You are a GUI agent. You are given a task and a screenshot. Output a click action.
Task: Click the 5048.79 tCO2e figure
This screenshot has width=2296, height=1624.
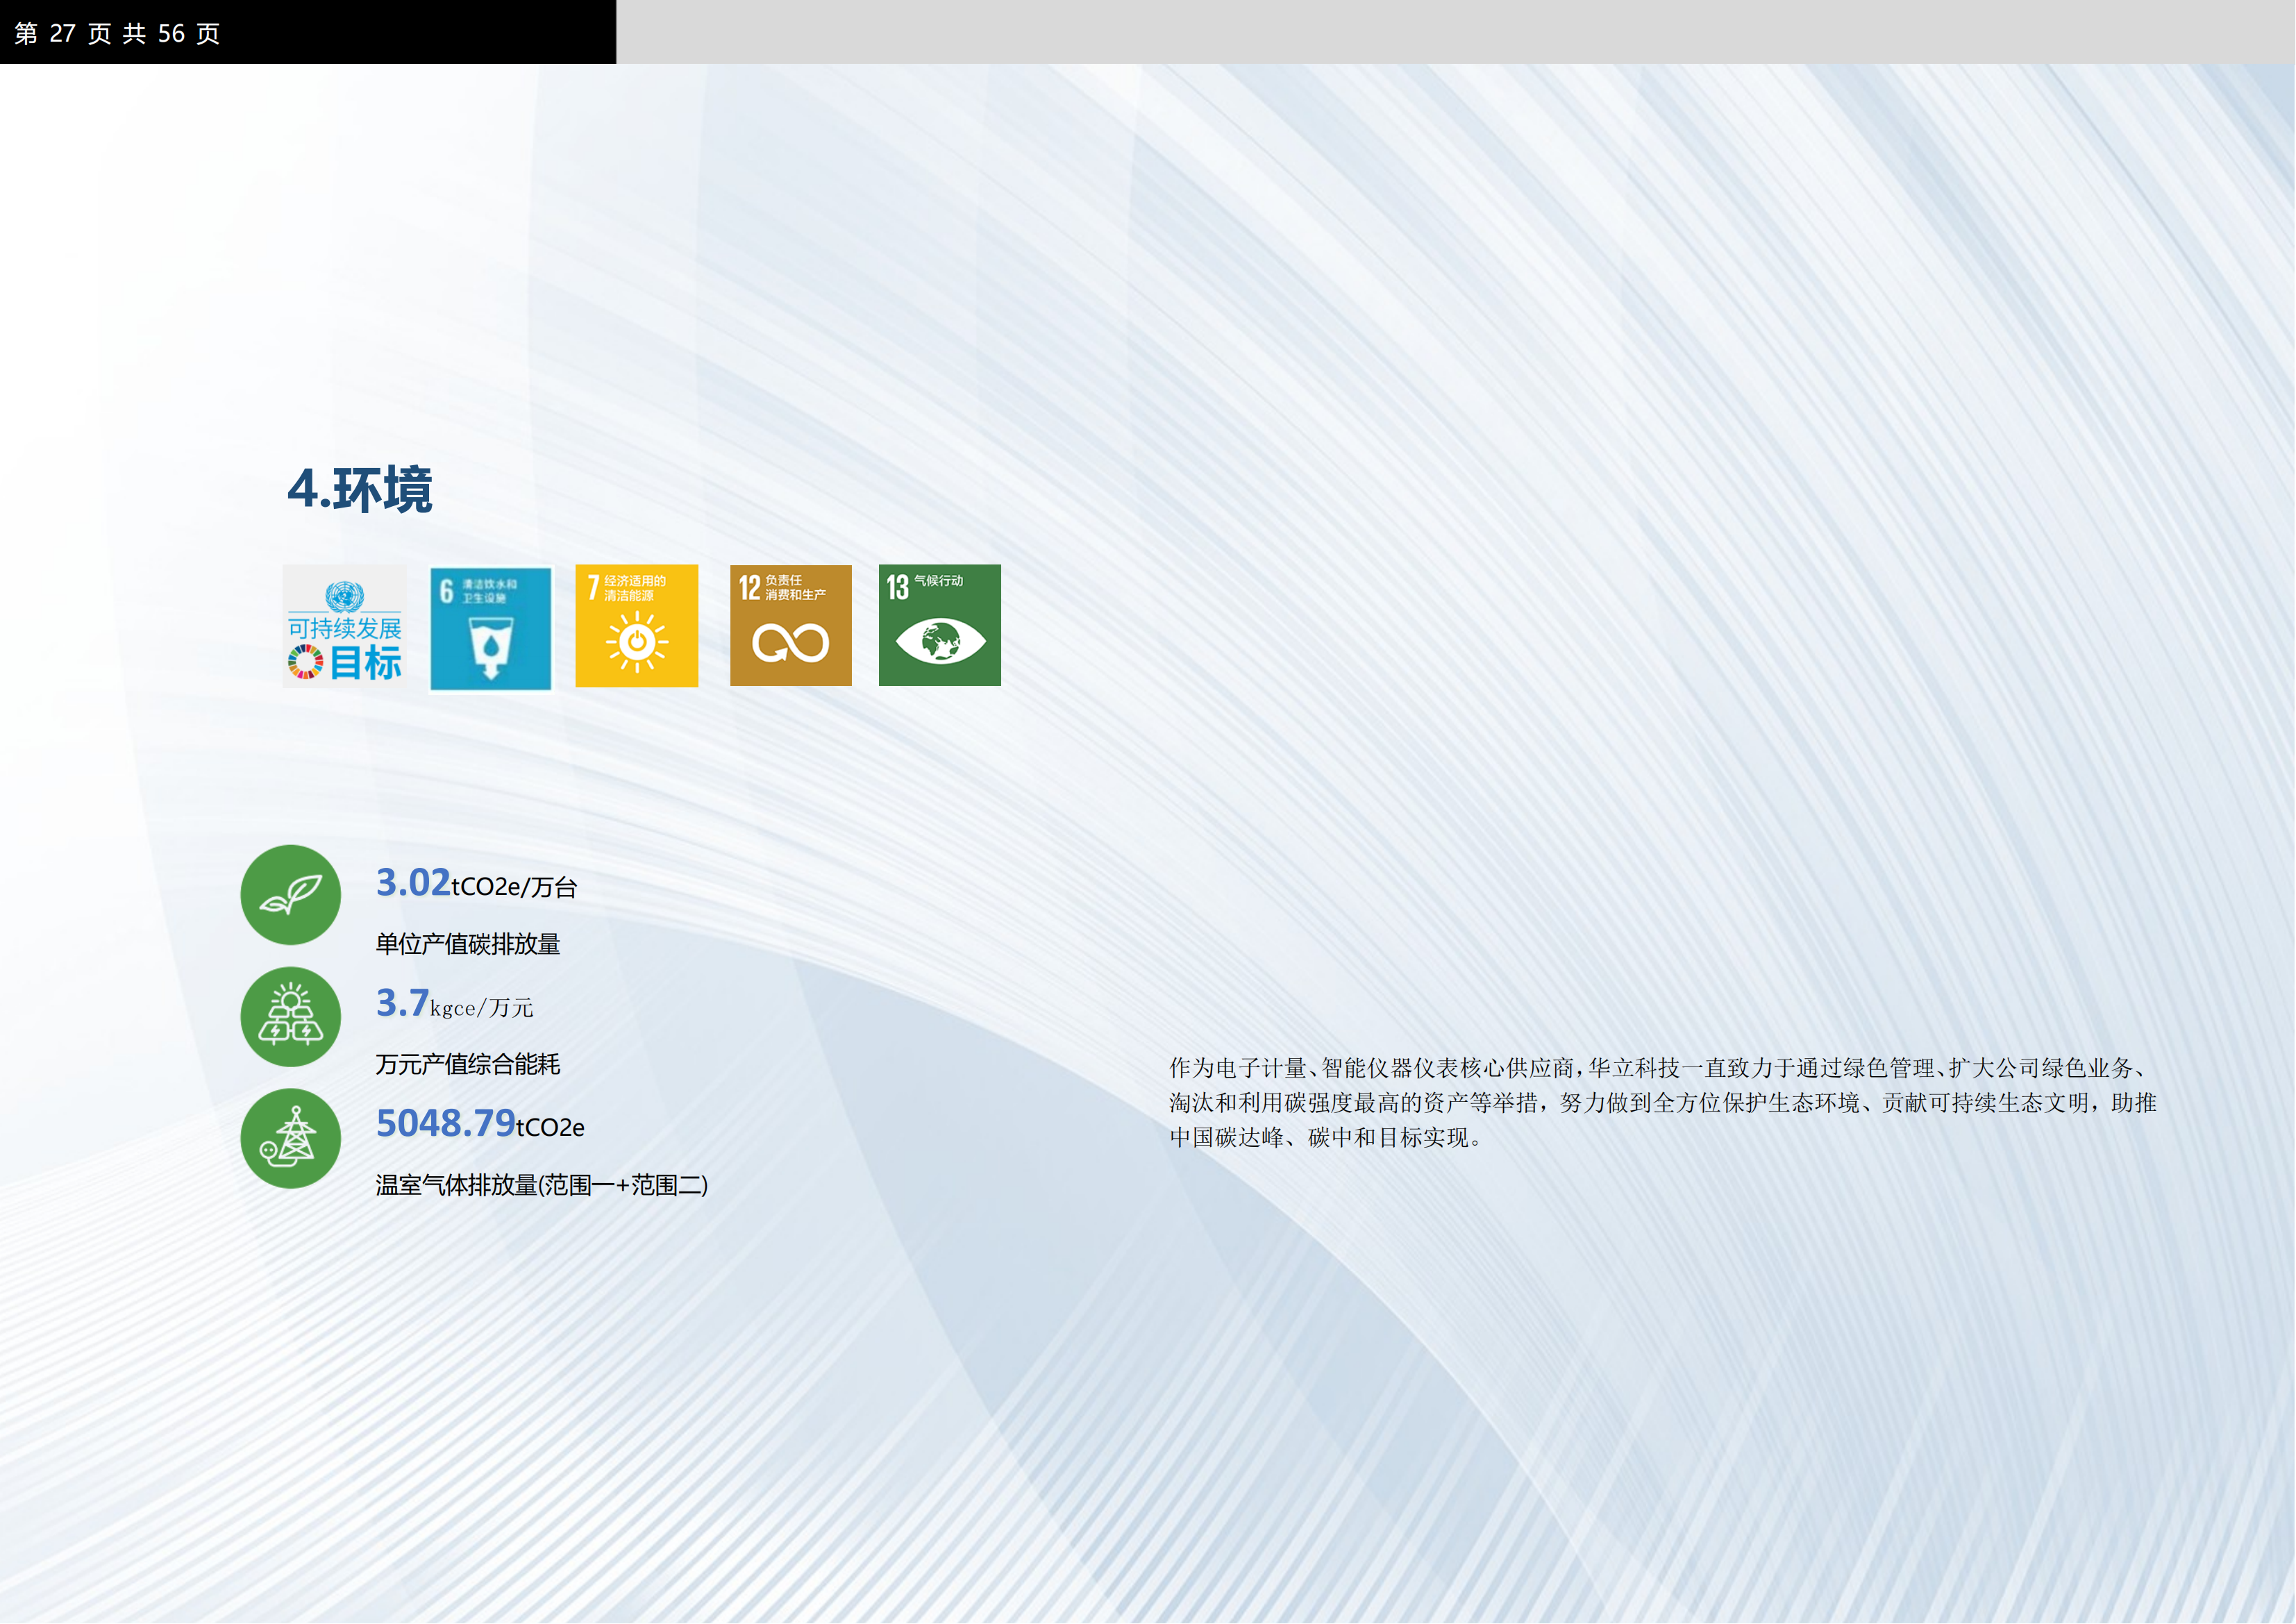[480, 1124]
